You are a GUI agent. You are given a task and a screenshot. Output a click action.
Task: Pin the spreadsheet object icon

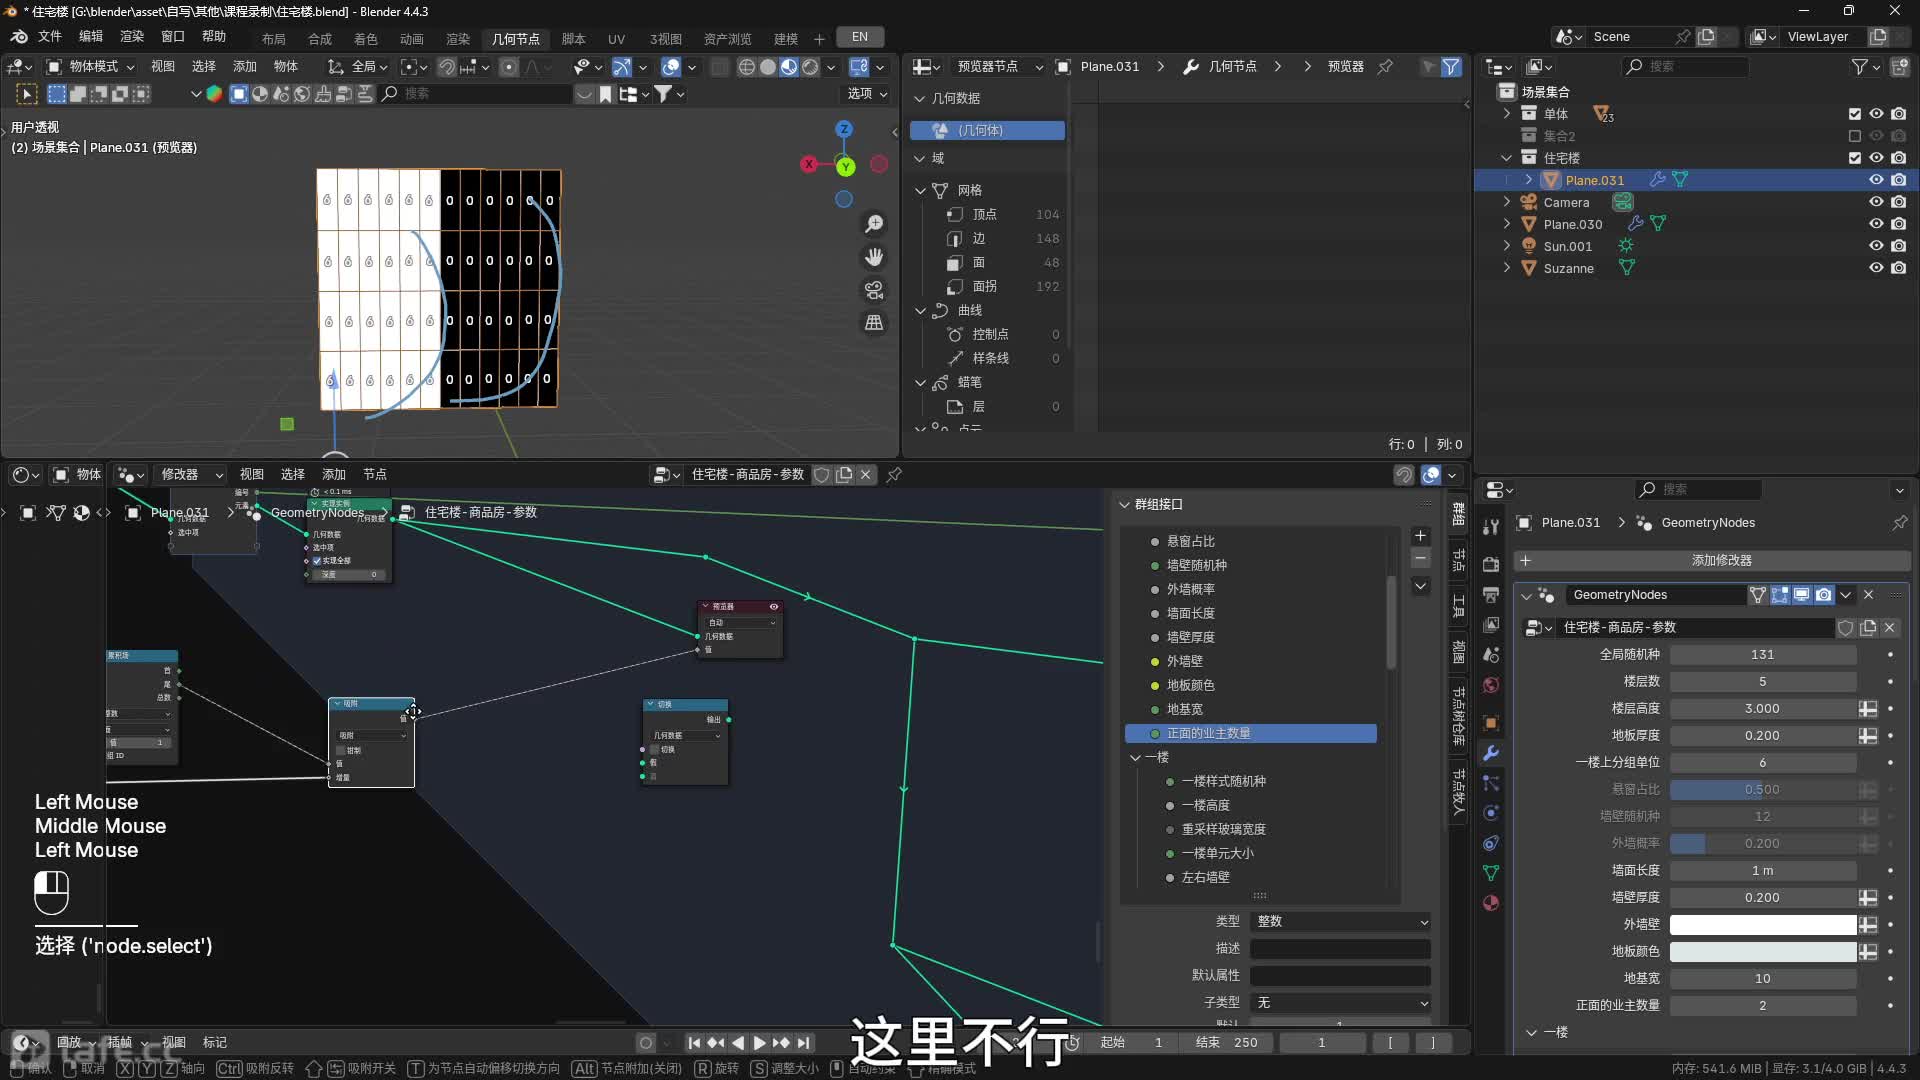point(1385,67)
